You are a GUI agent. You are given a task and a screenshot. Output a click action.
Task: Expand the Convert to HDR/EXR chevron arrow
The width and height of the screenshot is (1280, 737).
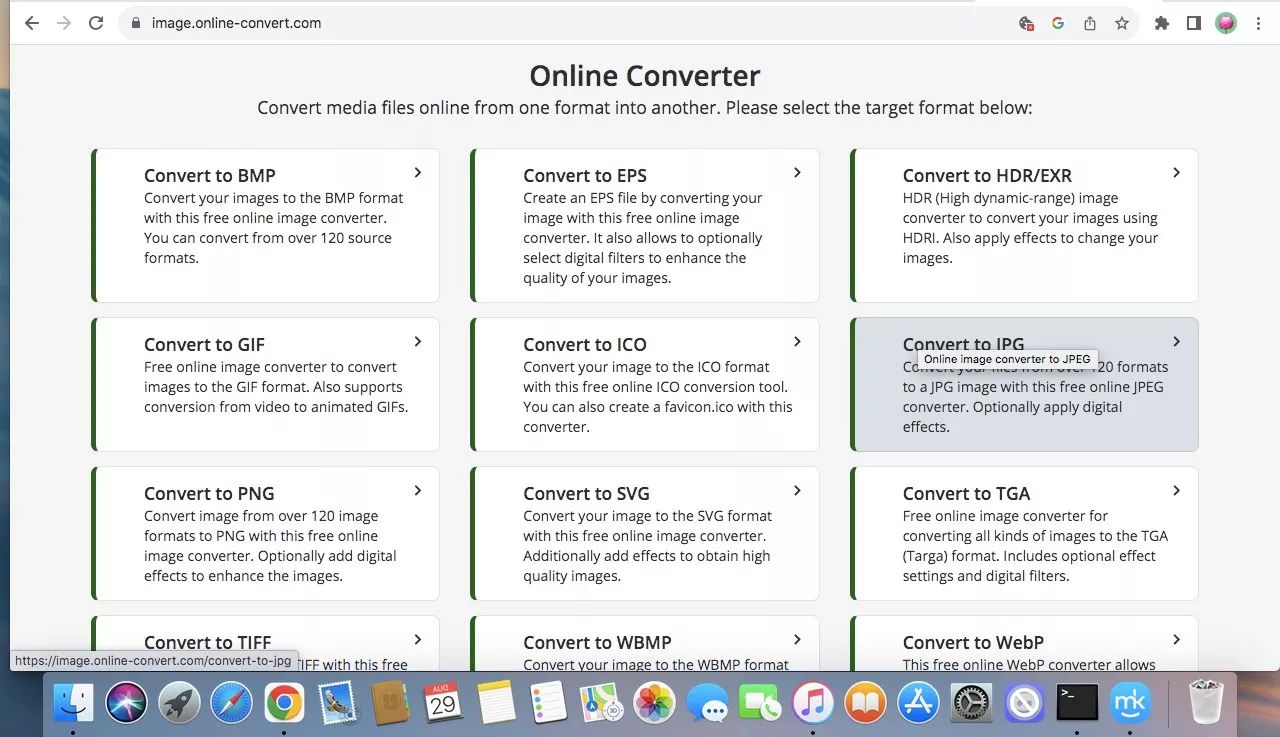[1176, 173]
